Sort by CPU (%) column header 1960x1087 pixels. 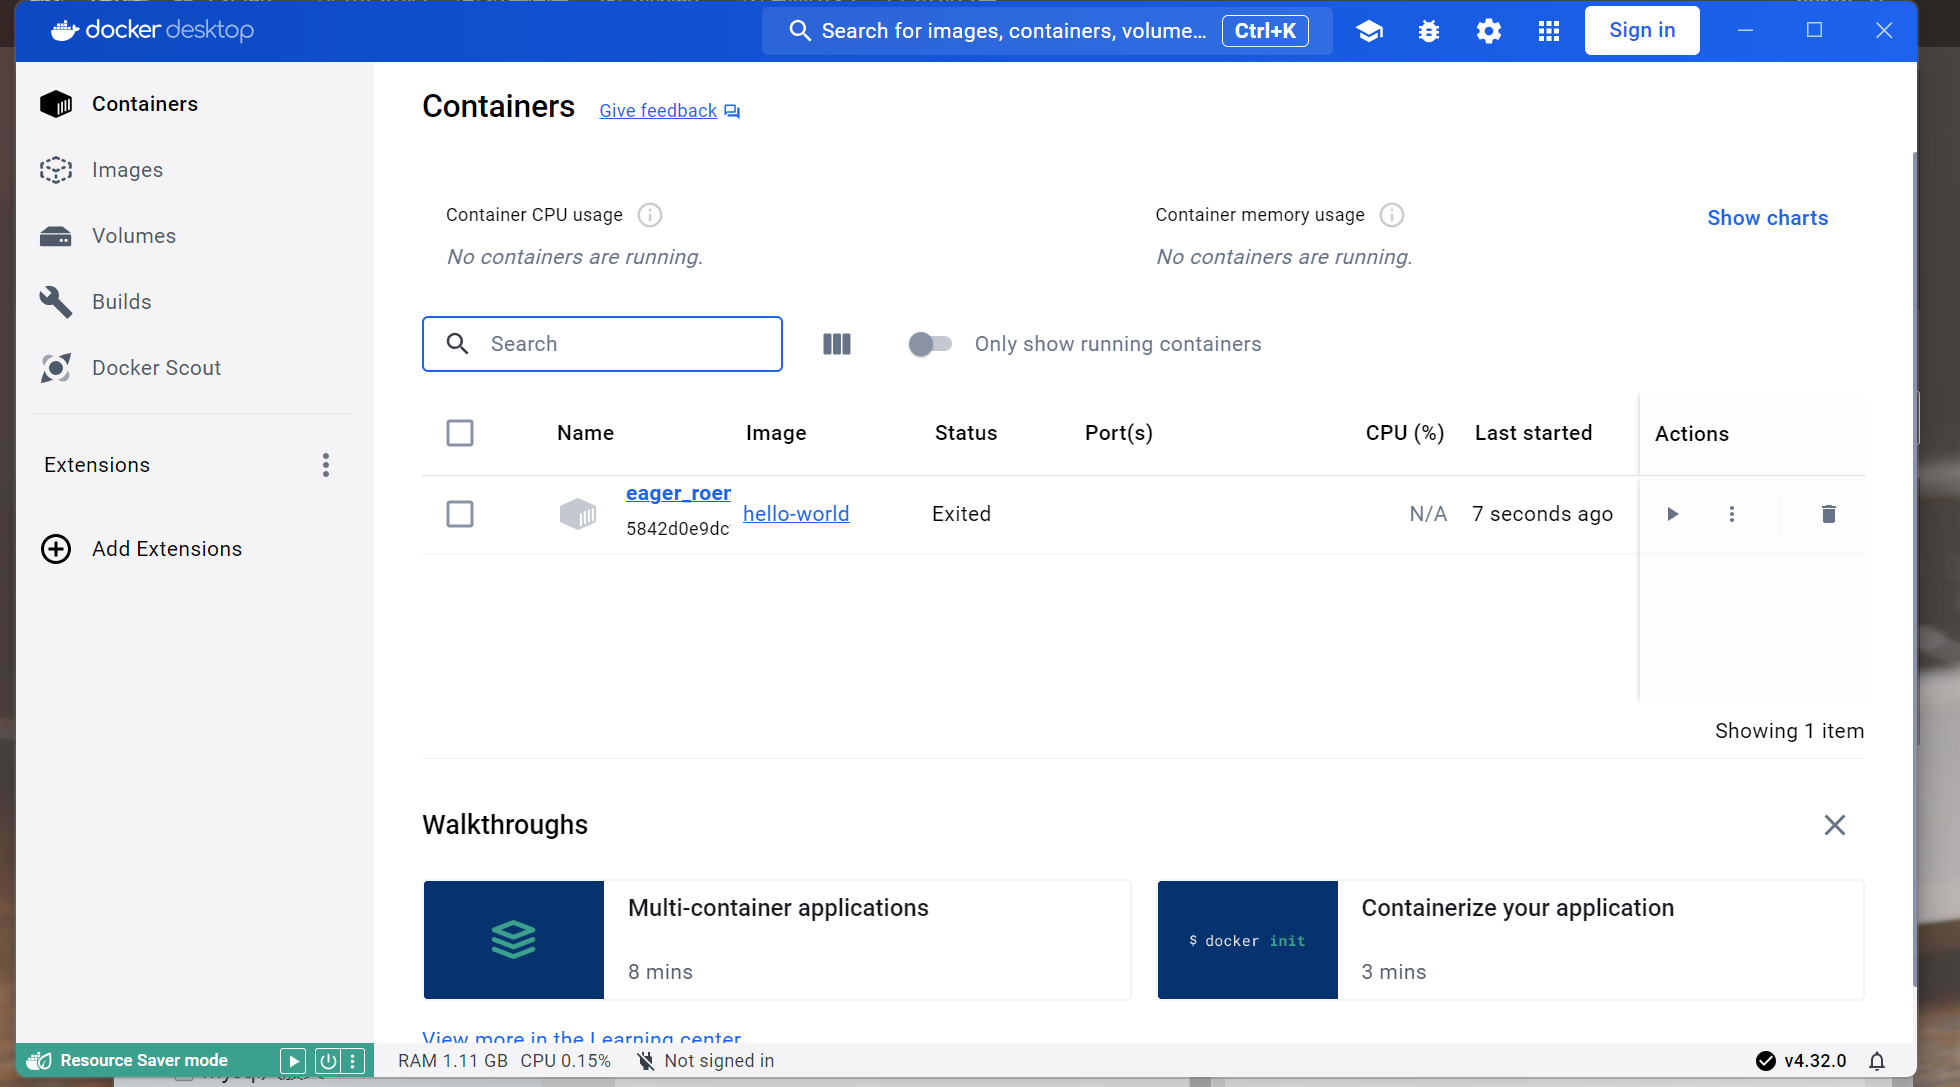pyautogui.click(x=1405, y=433)
